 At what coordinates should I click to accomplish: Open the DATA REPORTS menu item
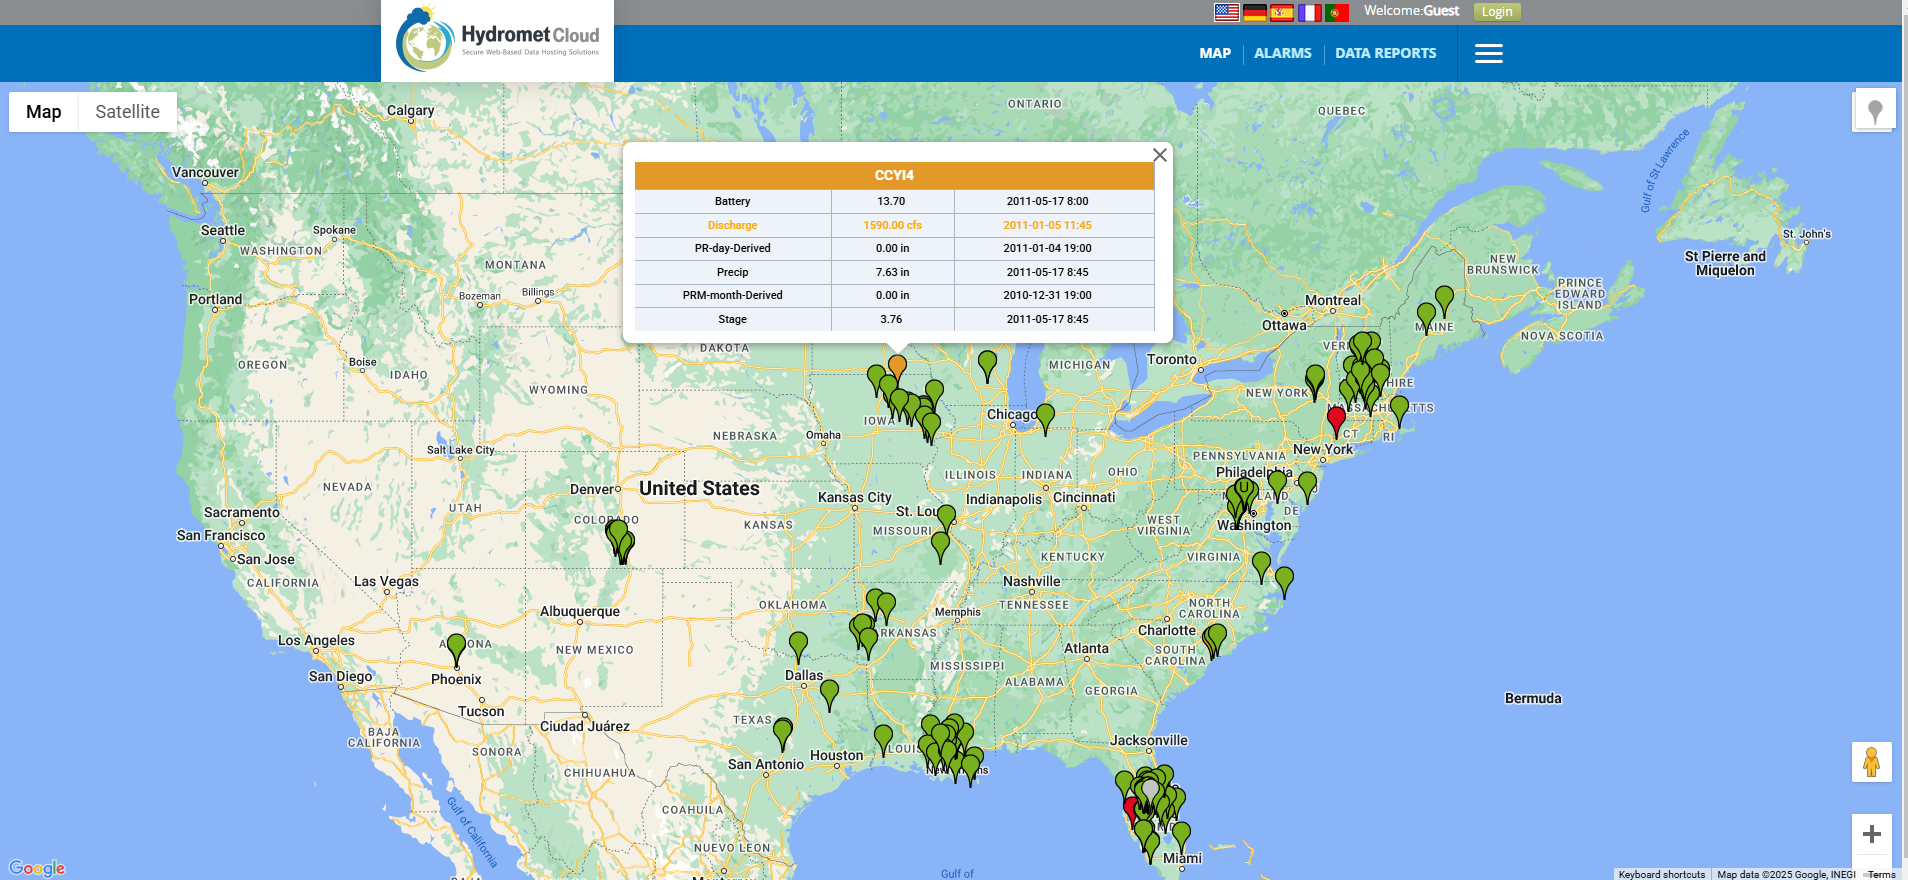(x=1386, y=54)
